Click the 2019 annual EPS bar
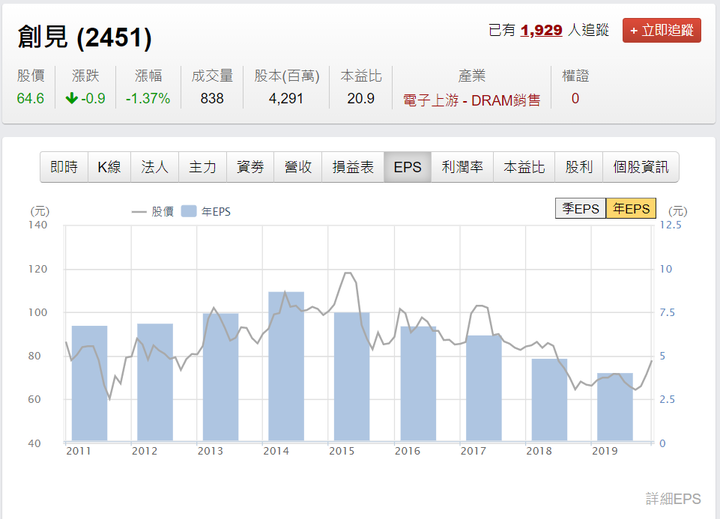This screenshot has height=519, width=720. [615, 407]
